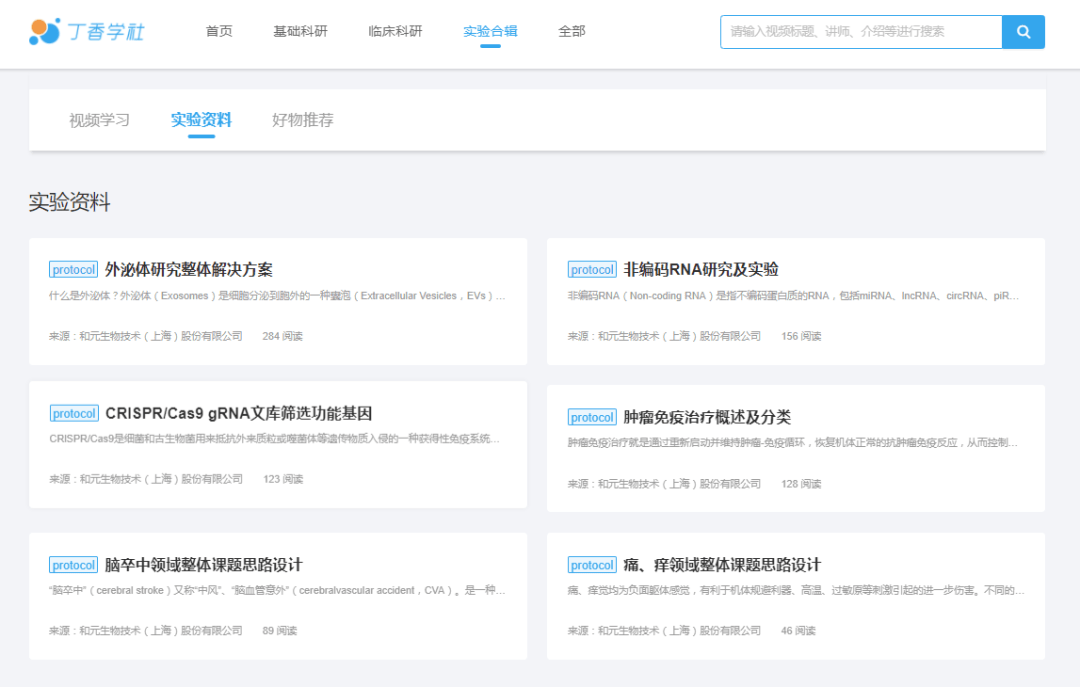Switch to the 视频学习 tab
Screen dimensions: 1080x687
(99, 120)
